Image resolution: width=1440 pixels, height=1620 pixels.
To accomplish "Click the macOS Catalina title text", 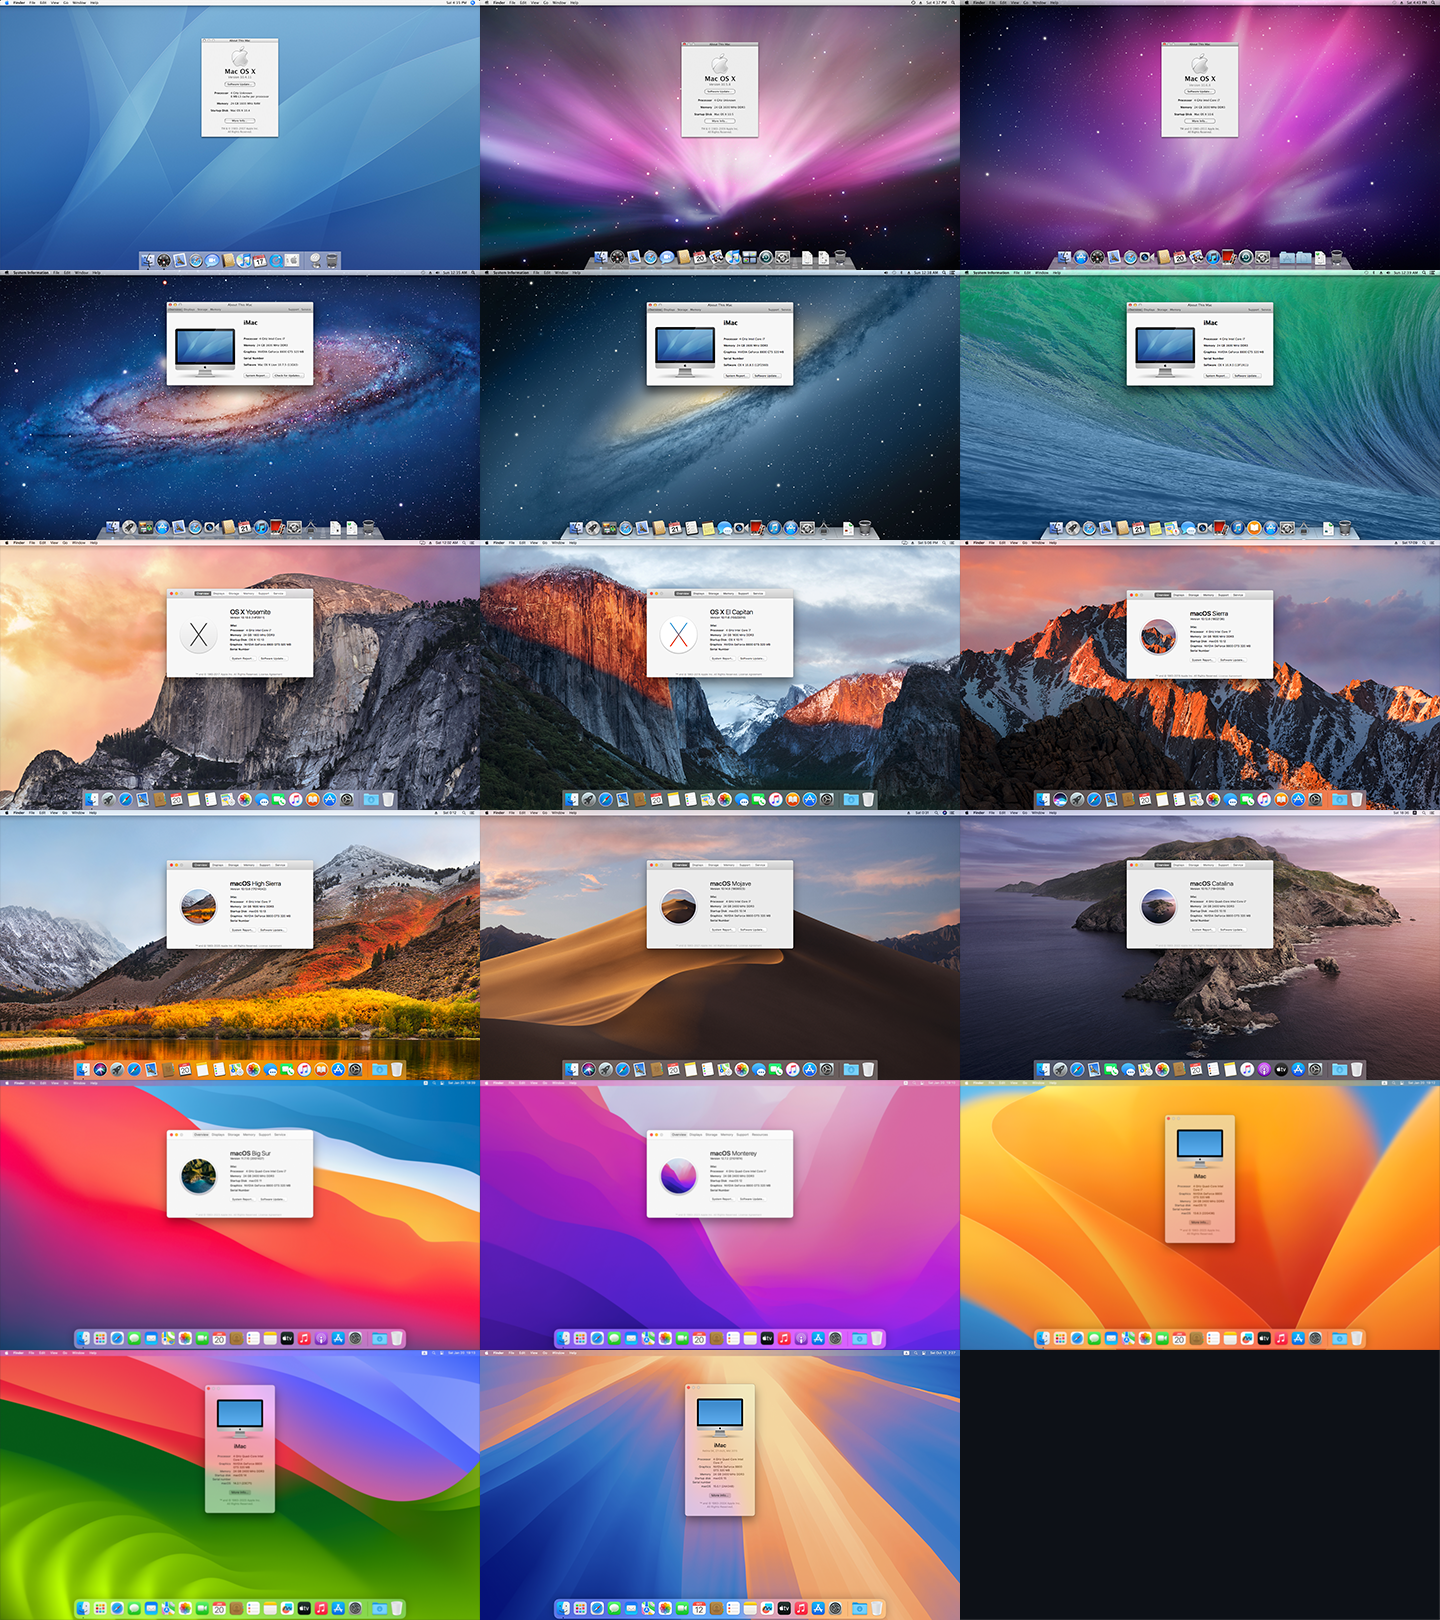I will tap(1212, 884).
